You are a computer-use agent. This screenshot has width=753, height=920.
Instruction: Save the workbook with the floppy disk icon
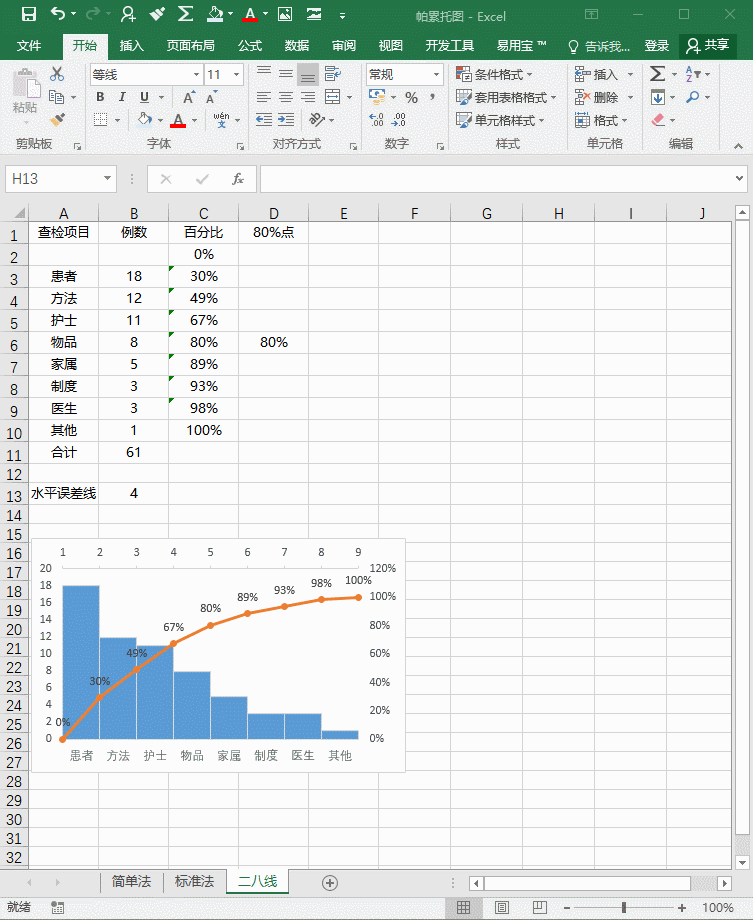point(28,14)
